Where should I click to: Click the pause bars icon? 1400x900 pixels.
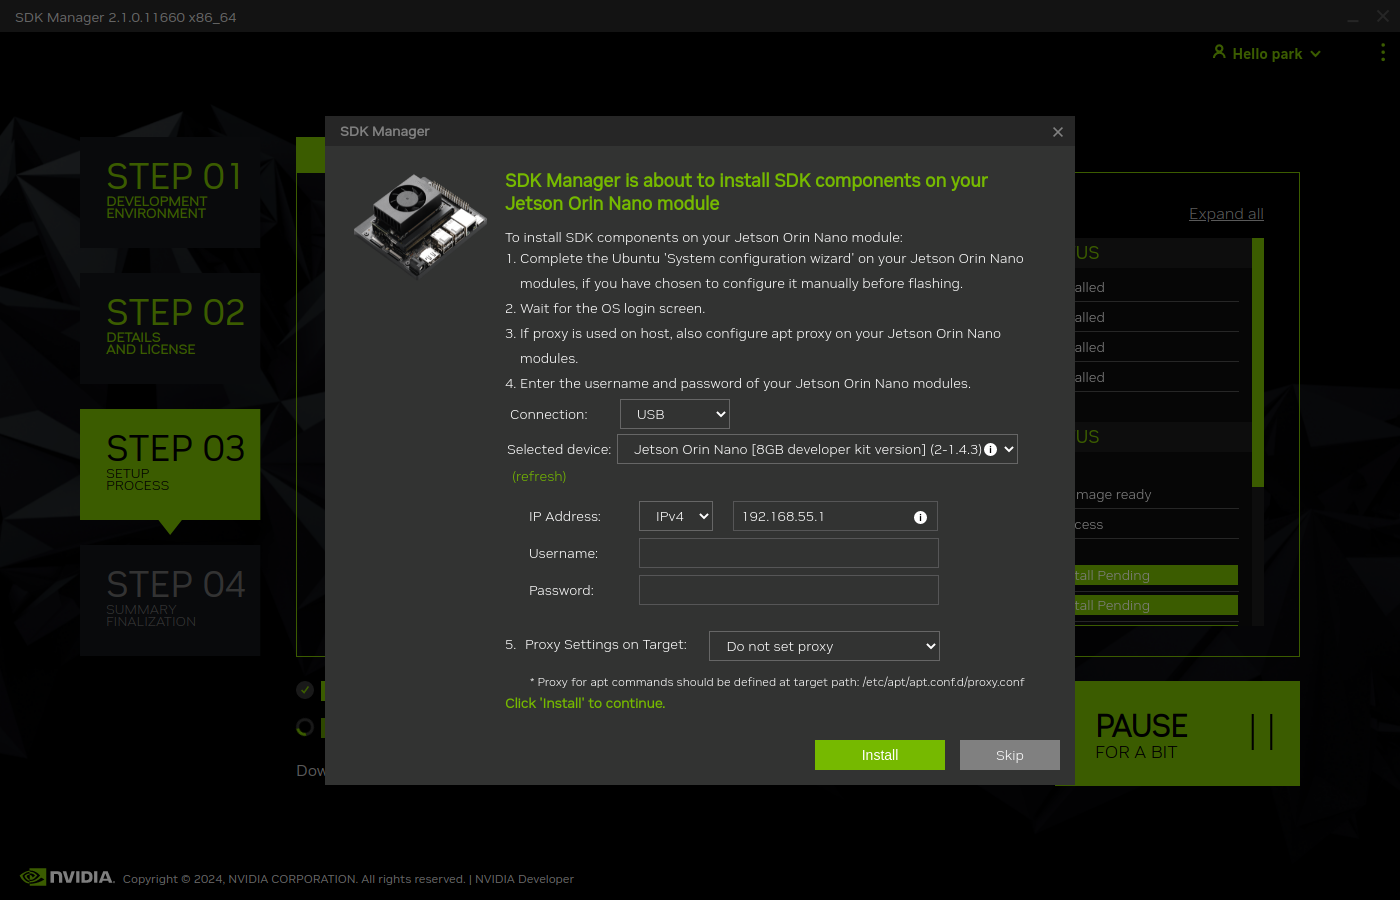tap(1262, 732)
